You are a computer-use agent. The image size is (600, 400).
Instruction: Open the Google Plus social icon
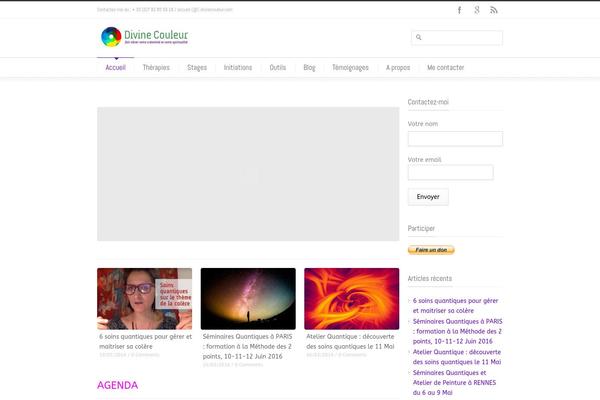(477, 10)
